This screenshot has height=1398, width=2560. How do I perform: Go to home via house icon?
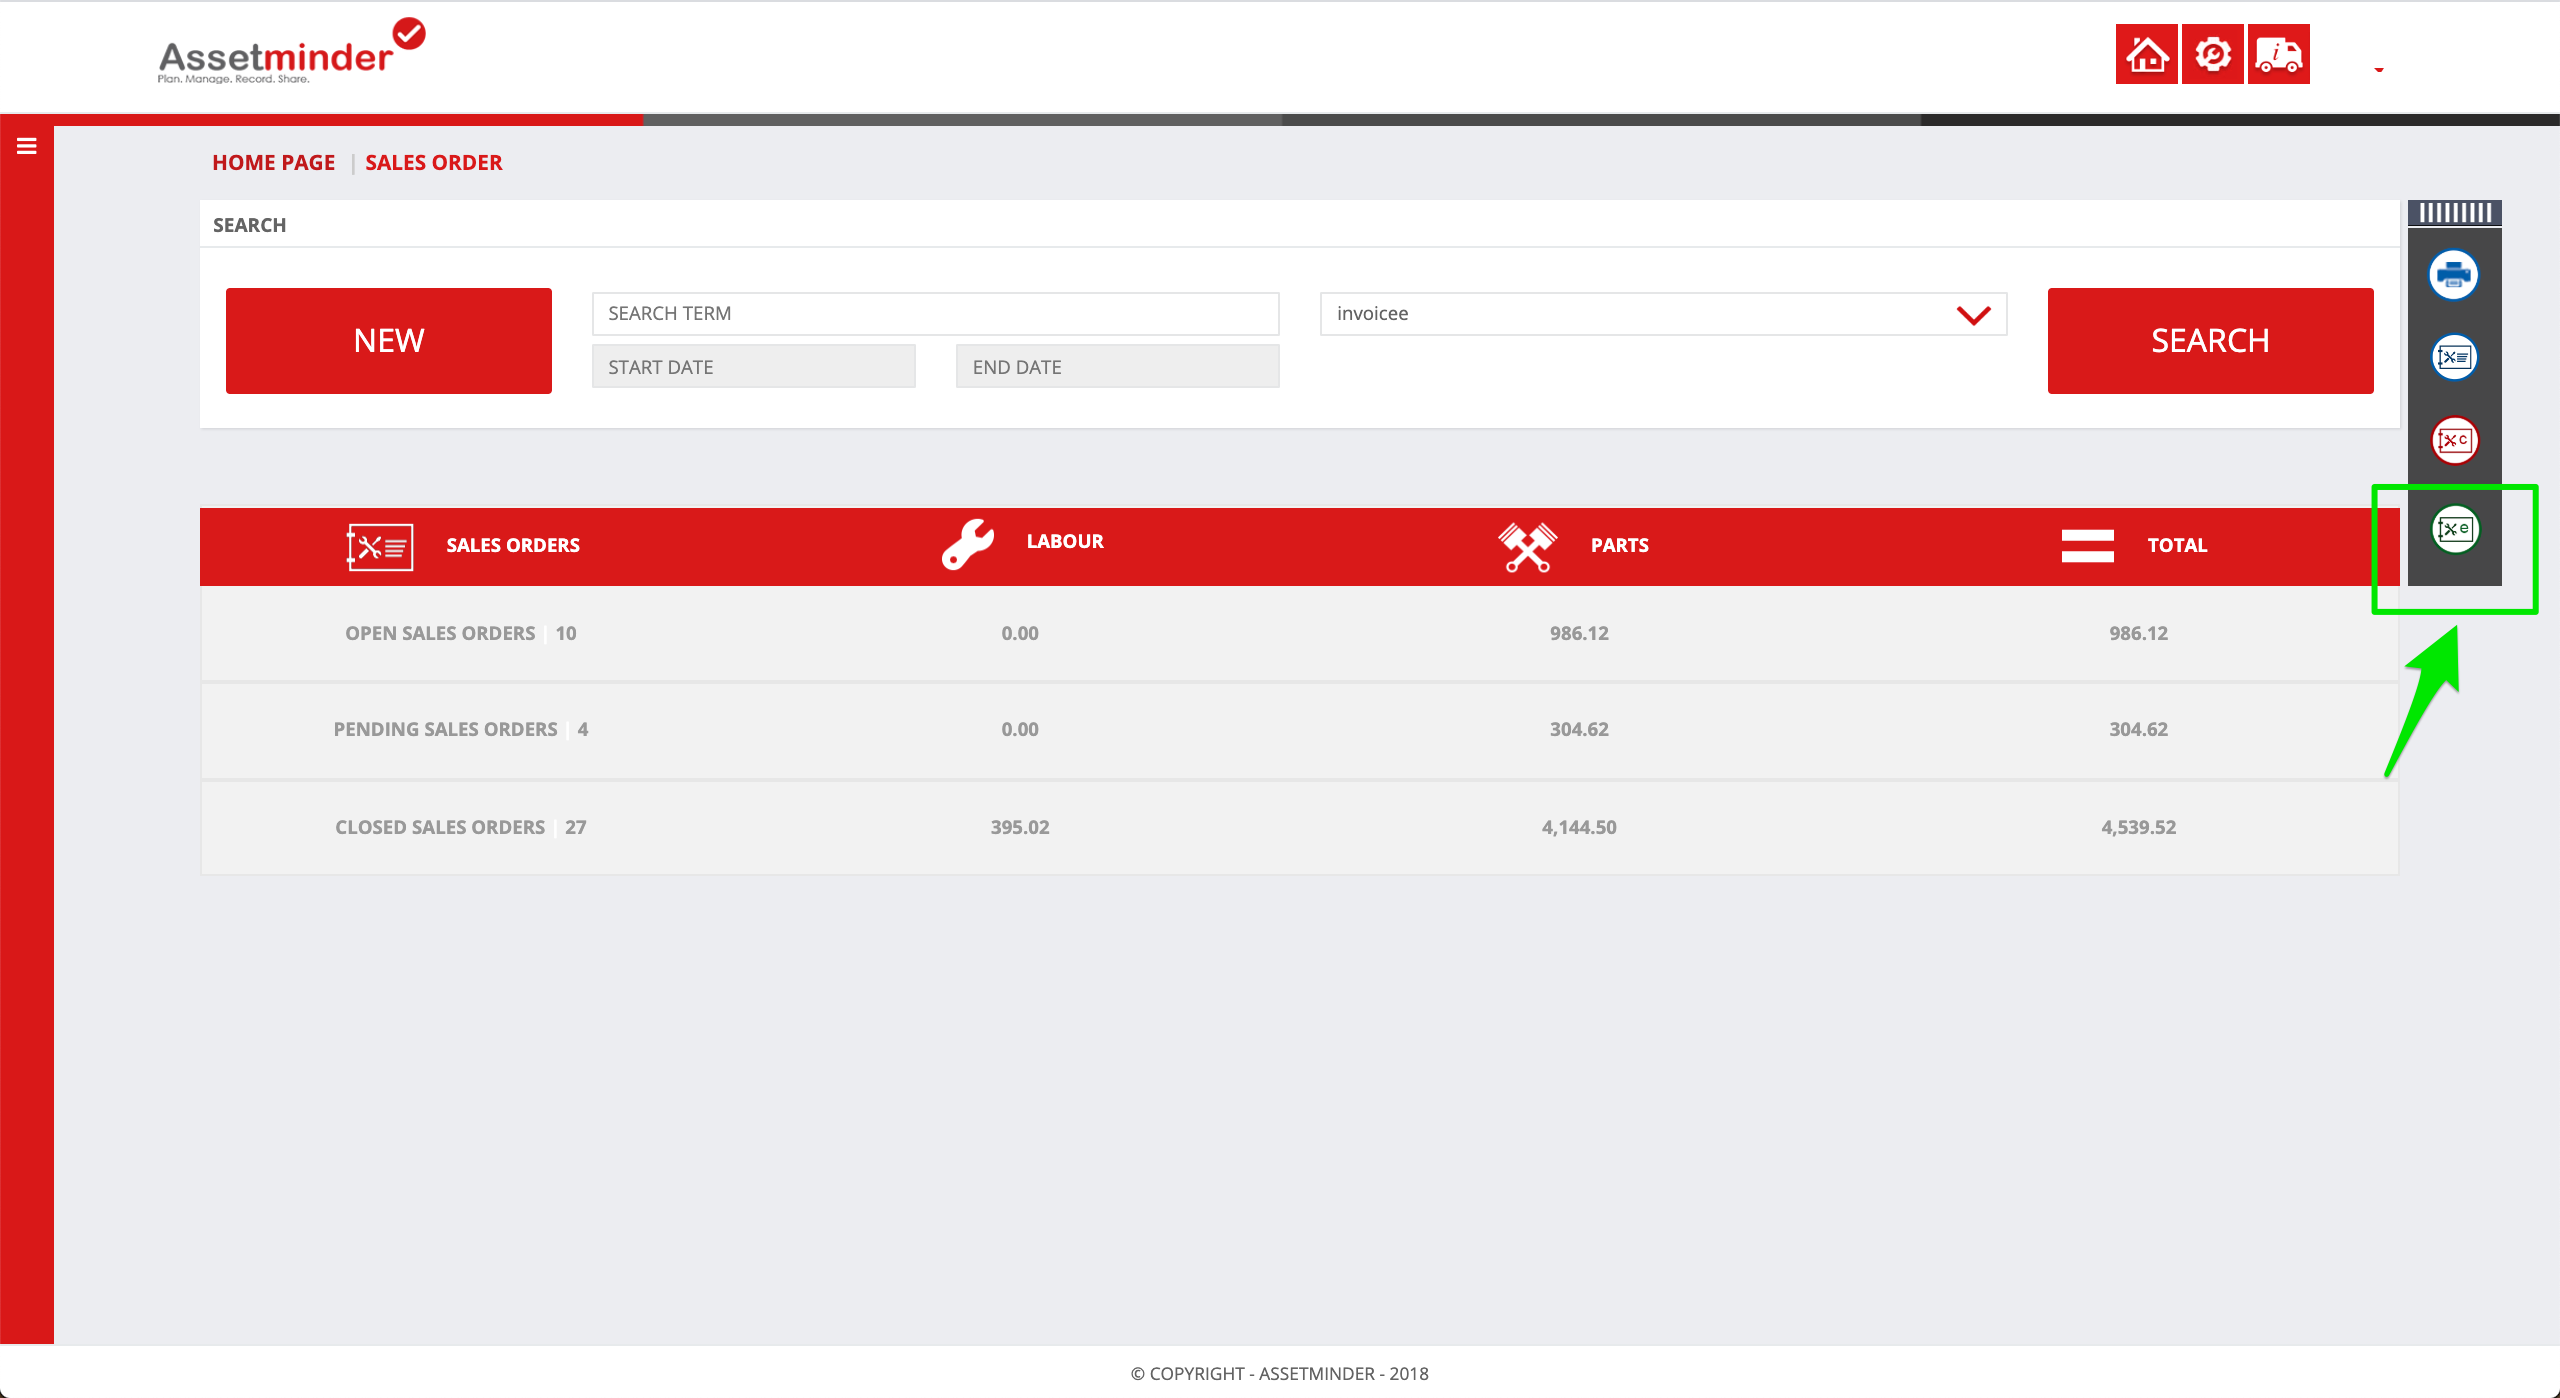[x=2146, y=54]
